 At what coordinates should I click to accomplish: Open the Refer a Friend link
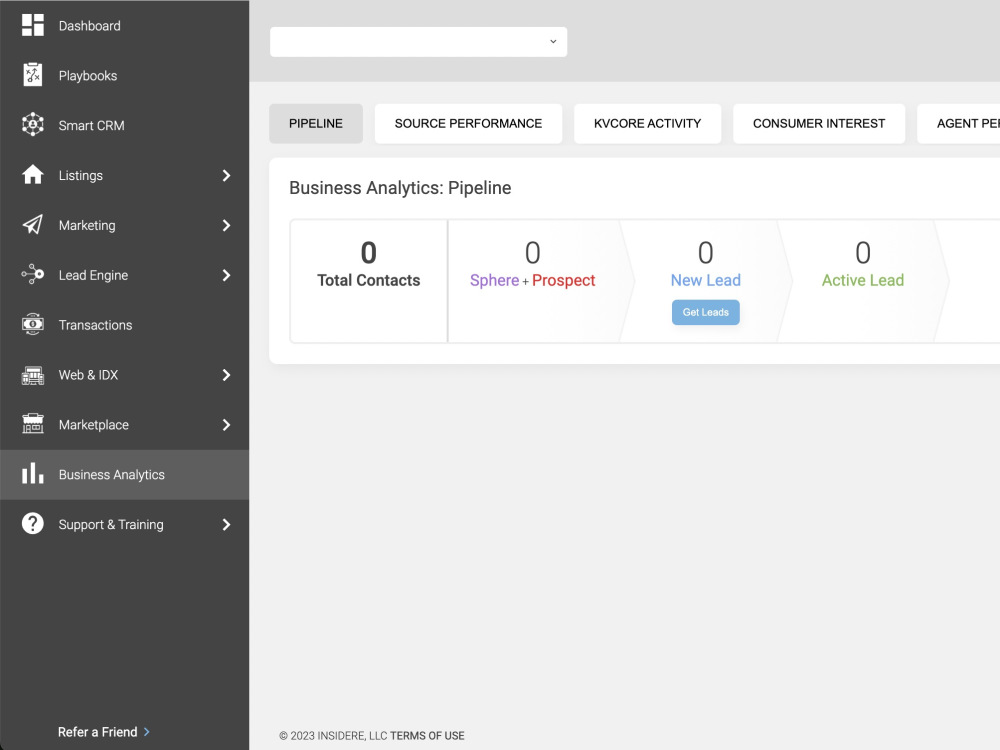point(104,732)
